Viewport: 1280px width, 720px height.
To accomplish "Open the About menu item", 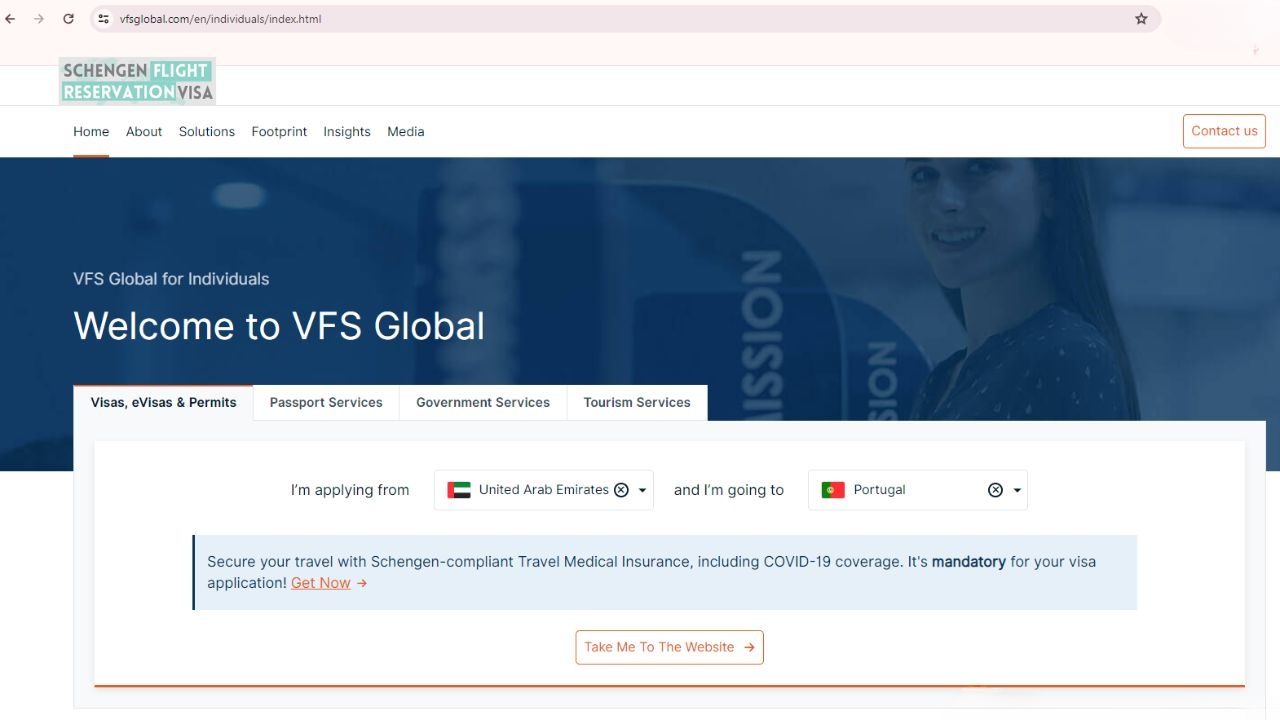I will [x=144, y=131].
